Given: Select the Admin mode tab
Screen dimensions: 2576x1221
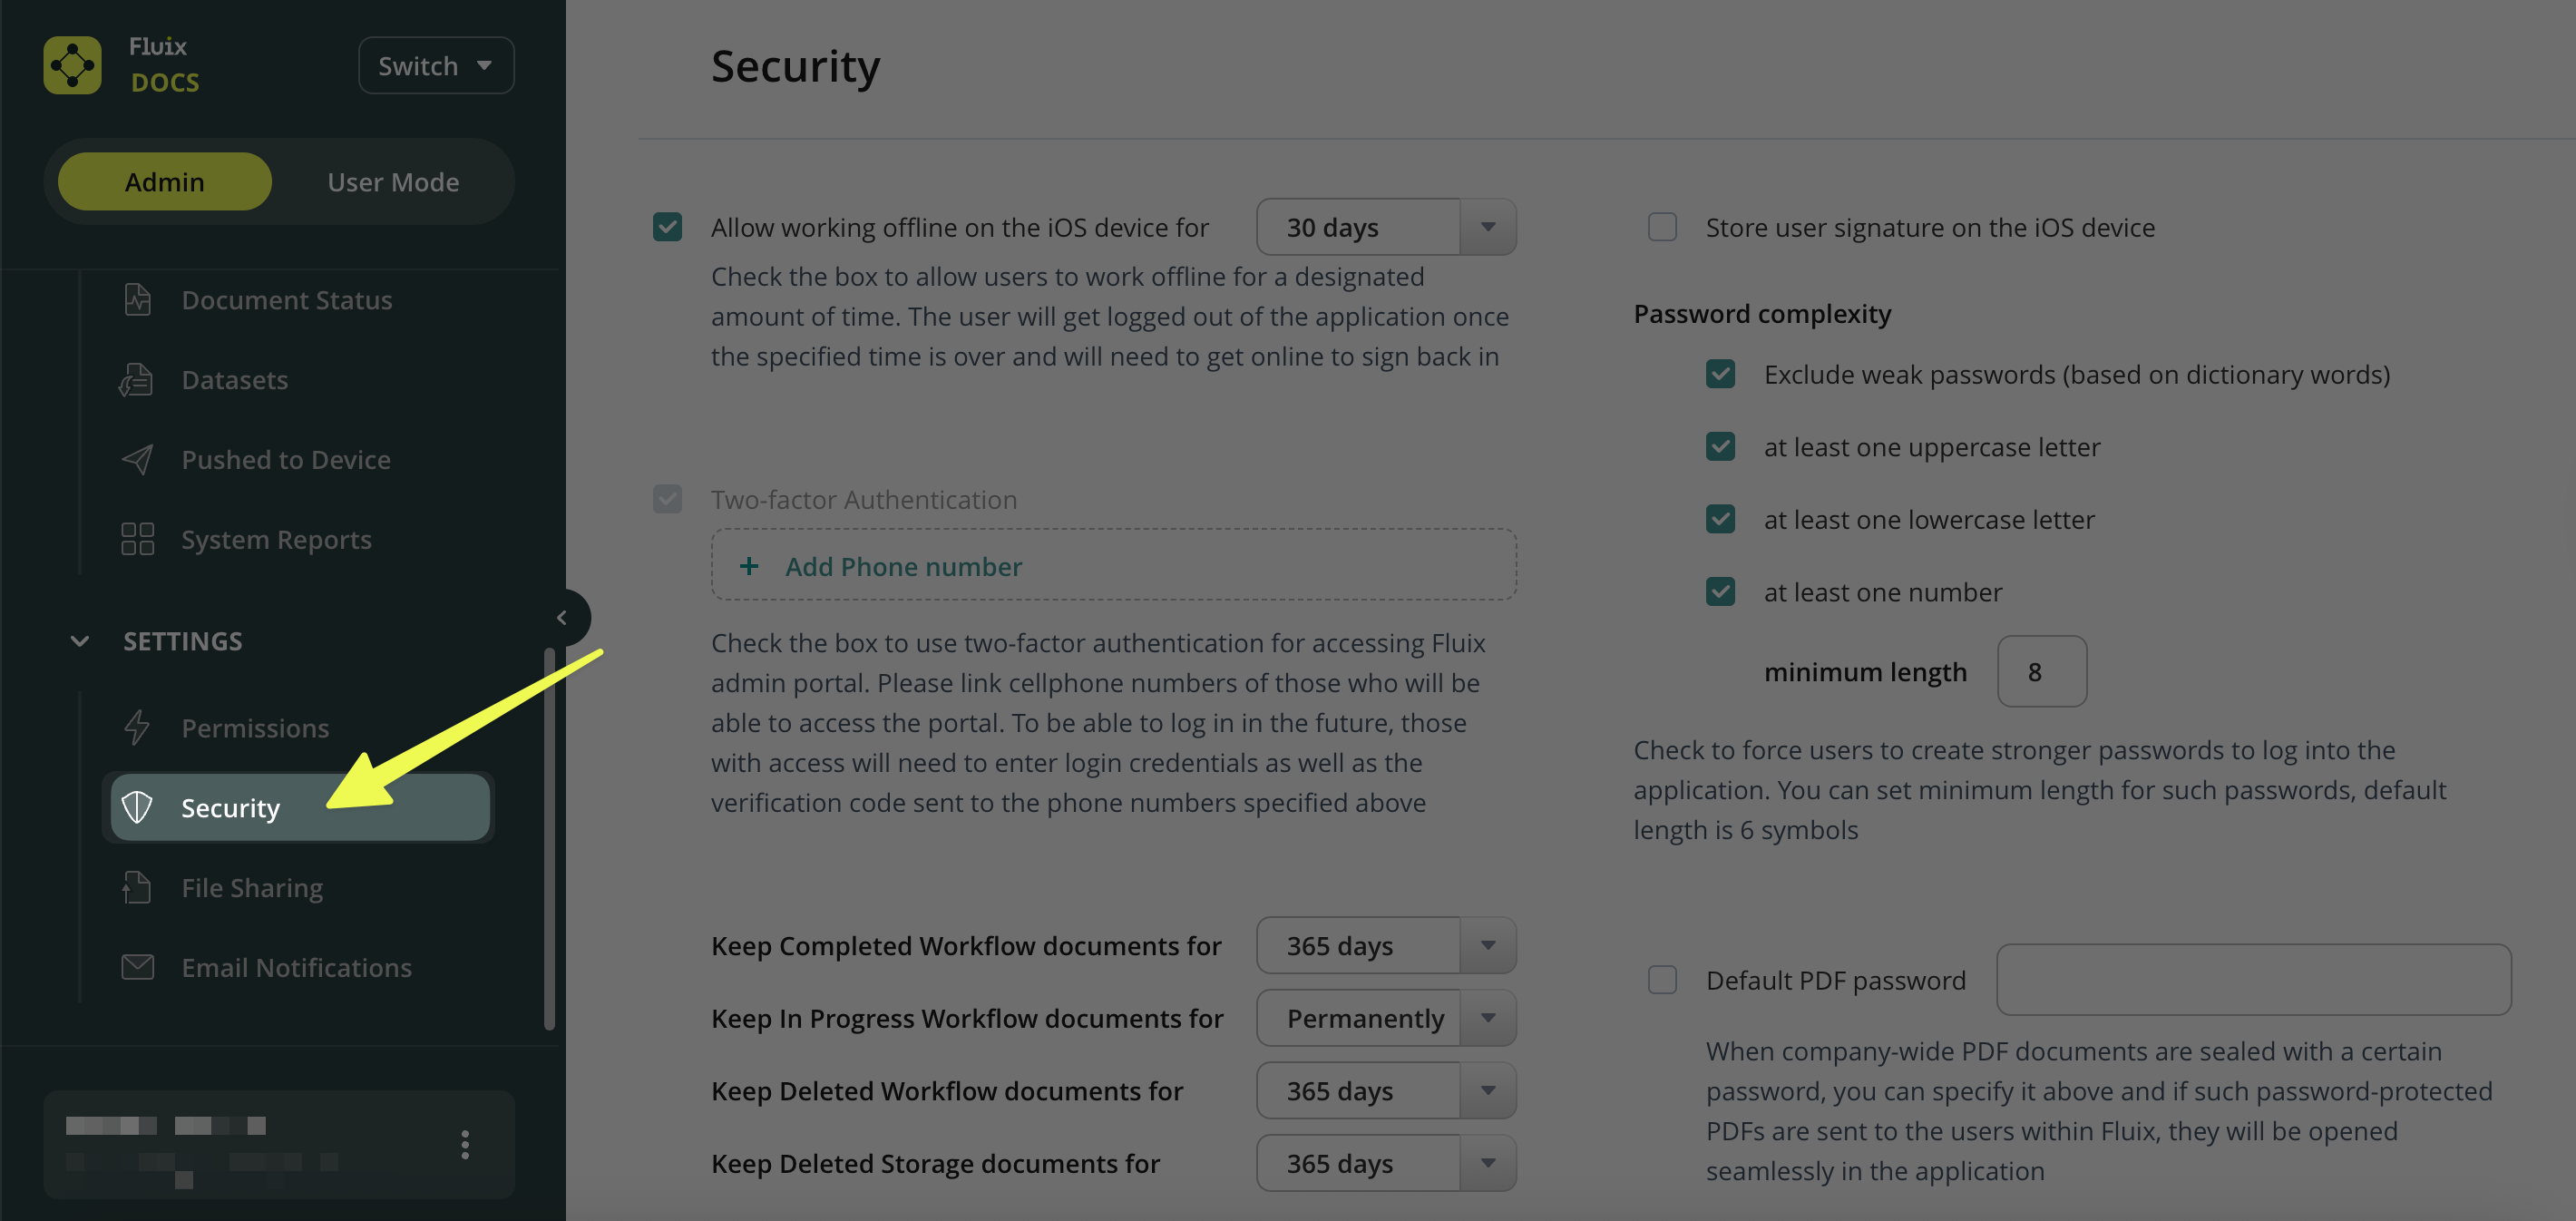Looking at the screenshot, I should point(165,182).
